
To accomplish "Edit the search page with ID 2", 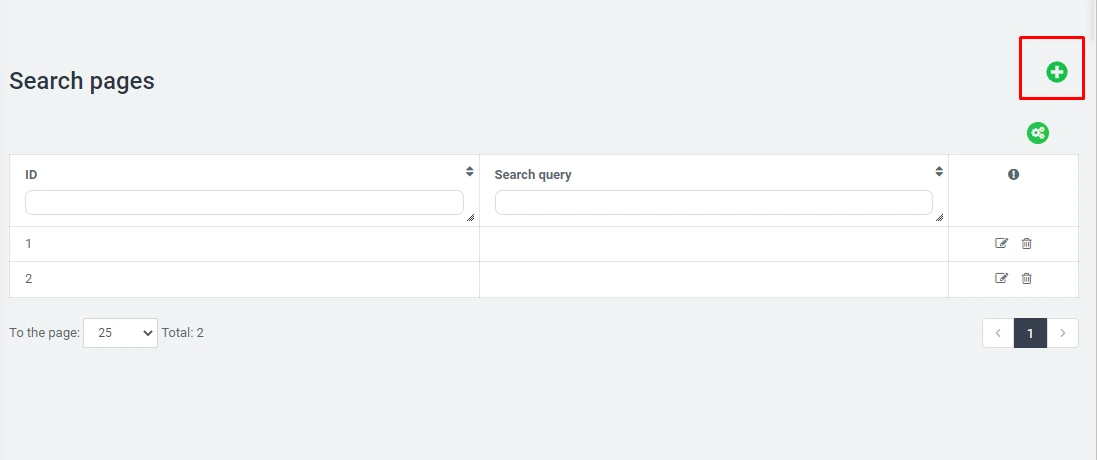I will (1001, 278).
